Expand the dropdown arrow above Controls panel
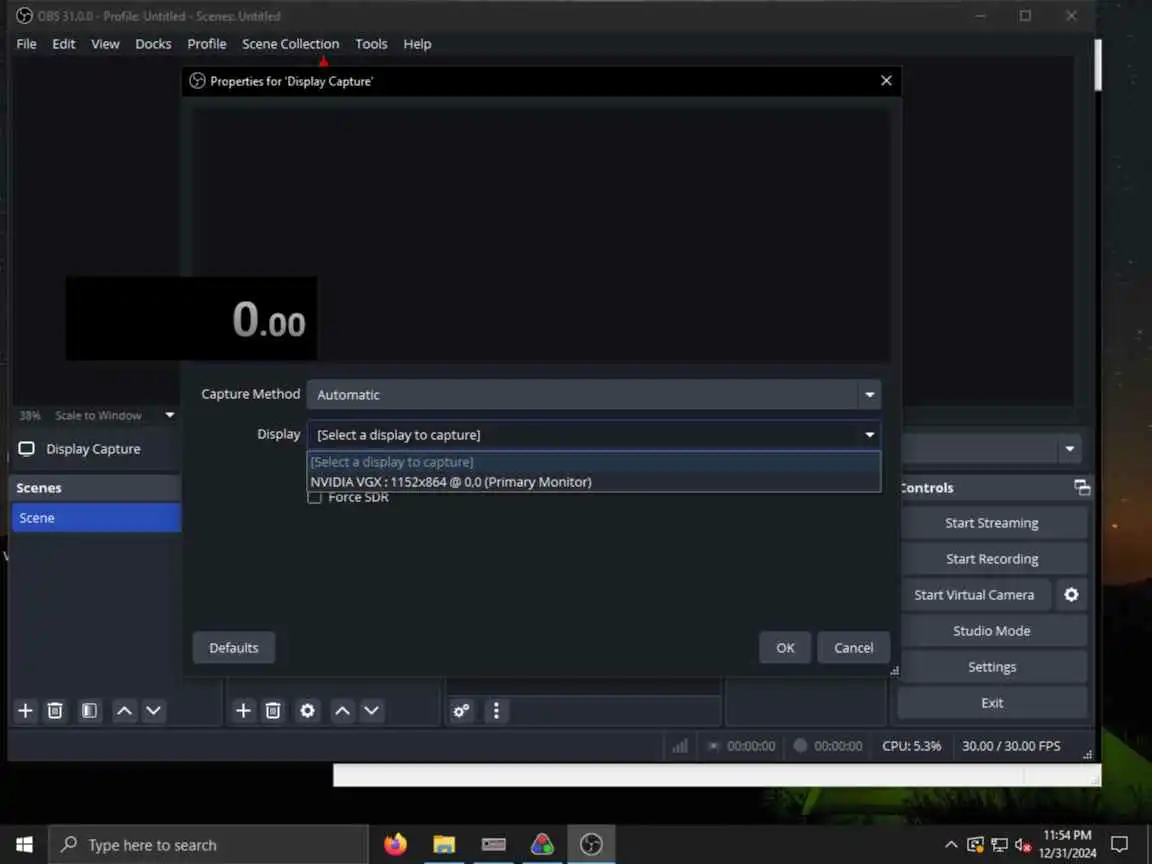 click(1069, 449)
